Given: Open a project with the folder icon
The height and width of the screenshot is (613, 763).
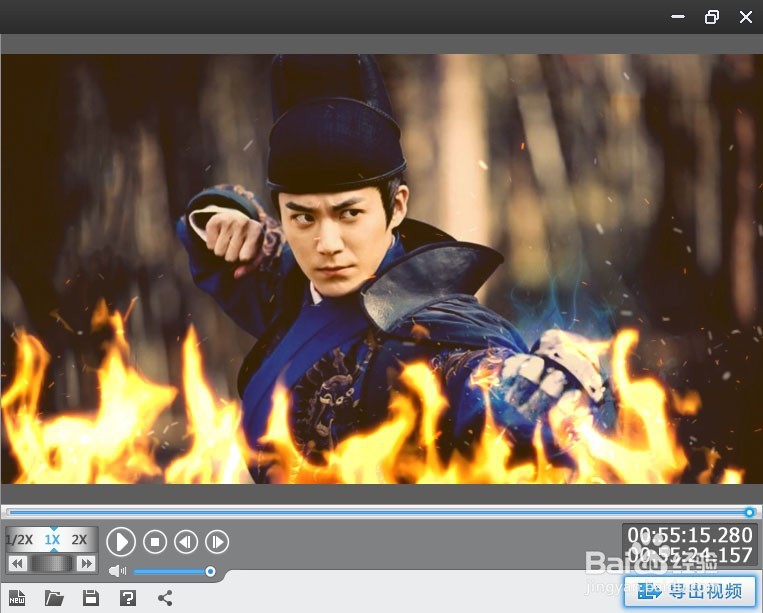Looking at the screenshot, I should 54,597.
